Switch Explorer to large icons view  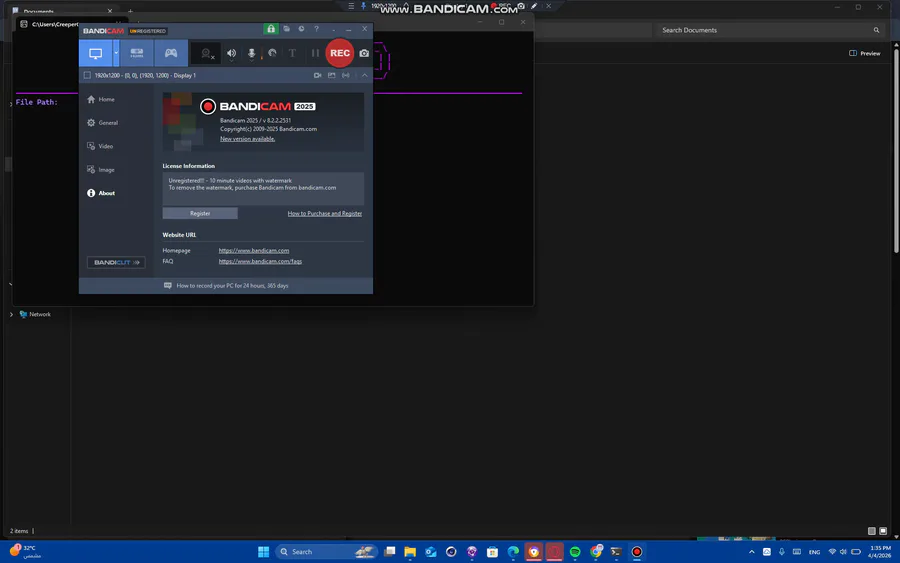tap(883, 531)
